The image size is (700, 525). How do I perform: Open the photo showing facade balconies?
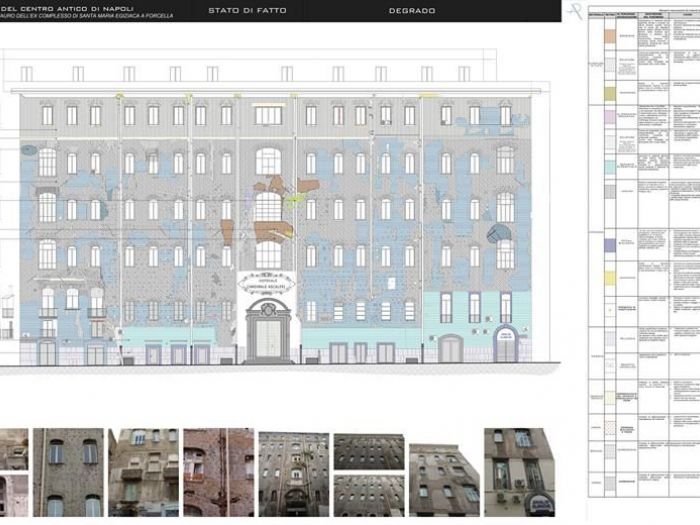point(143,472)
